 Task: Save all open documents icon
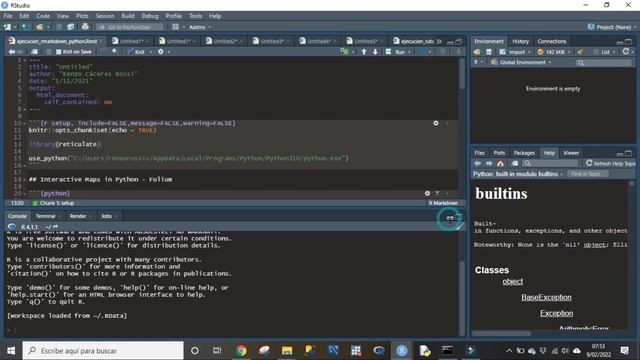[x=71, y=27]
